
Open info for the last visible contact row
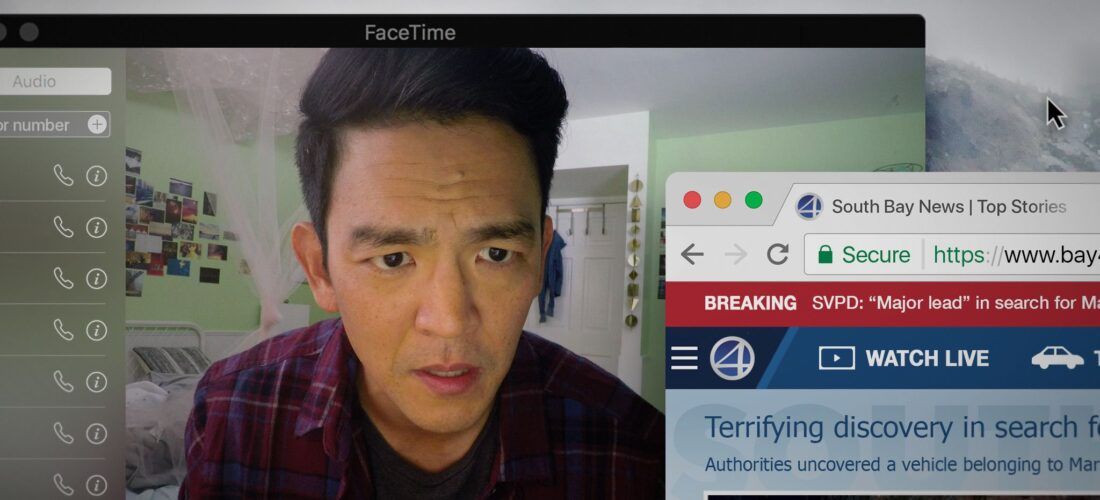point(96,485)
